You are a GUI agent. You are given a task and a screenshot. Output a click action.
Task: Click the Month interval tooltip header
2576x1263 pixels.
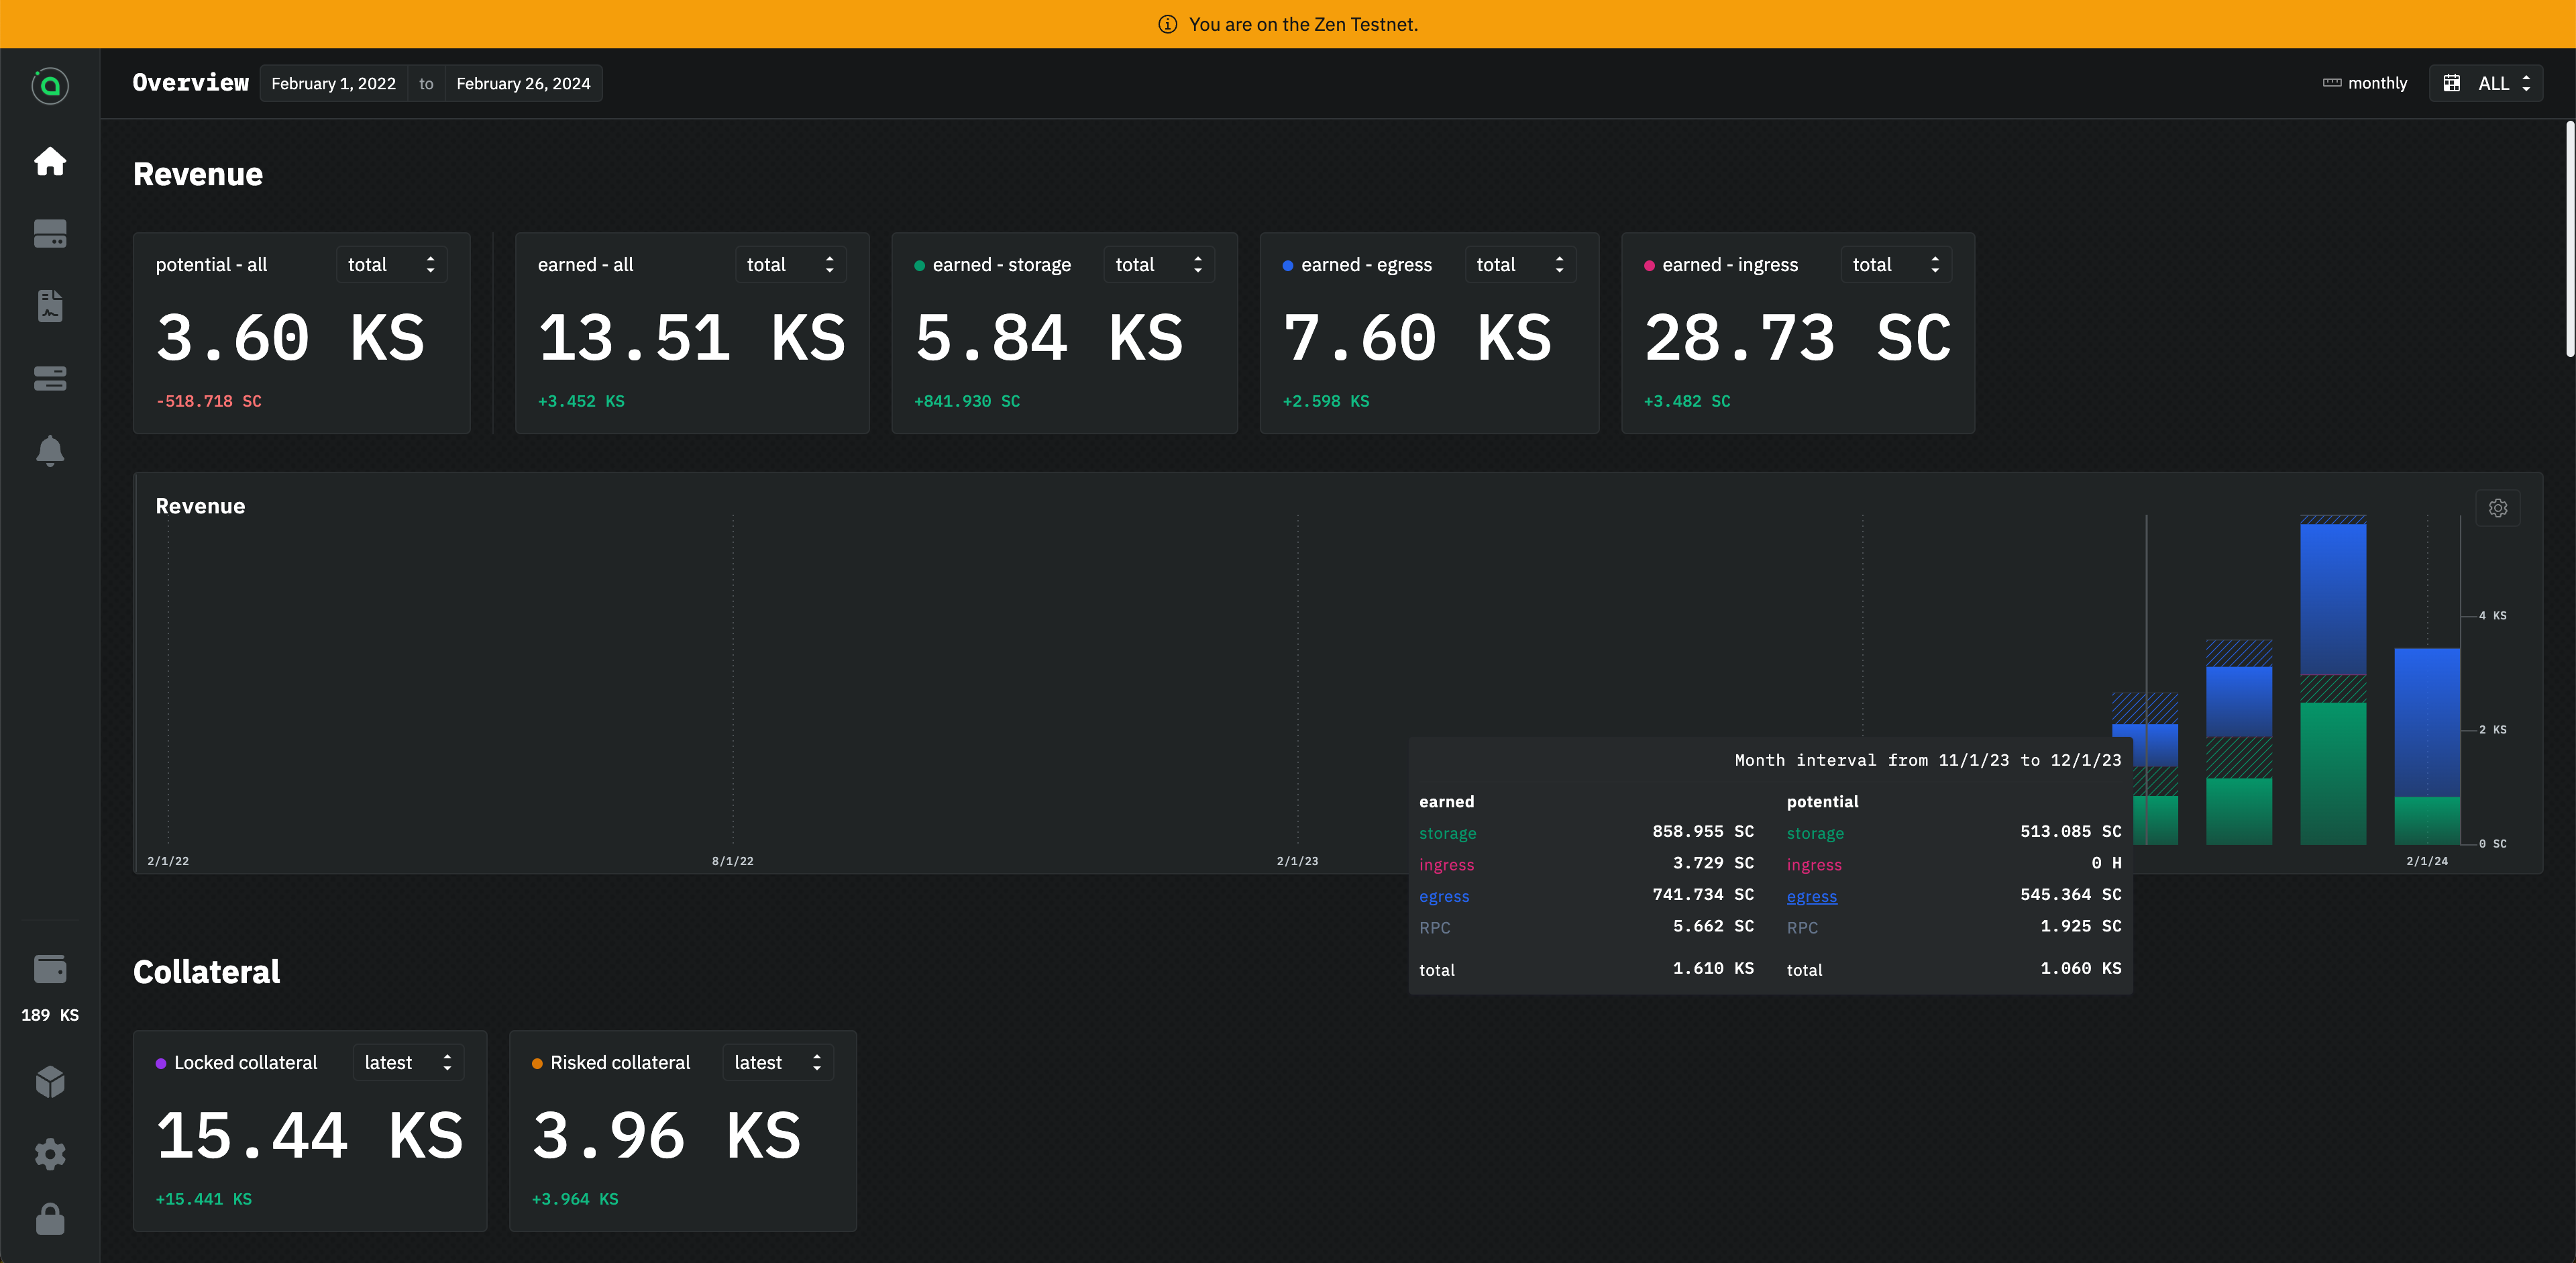[1928, 761]
